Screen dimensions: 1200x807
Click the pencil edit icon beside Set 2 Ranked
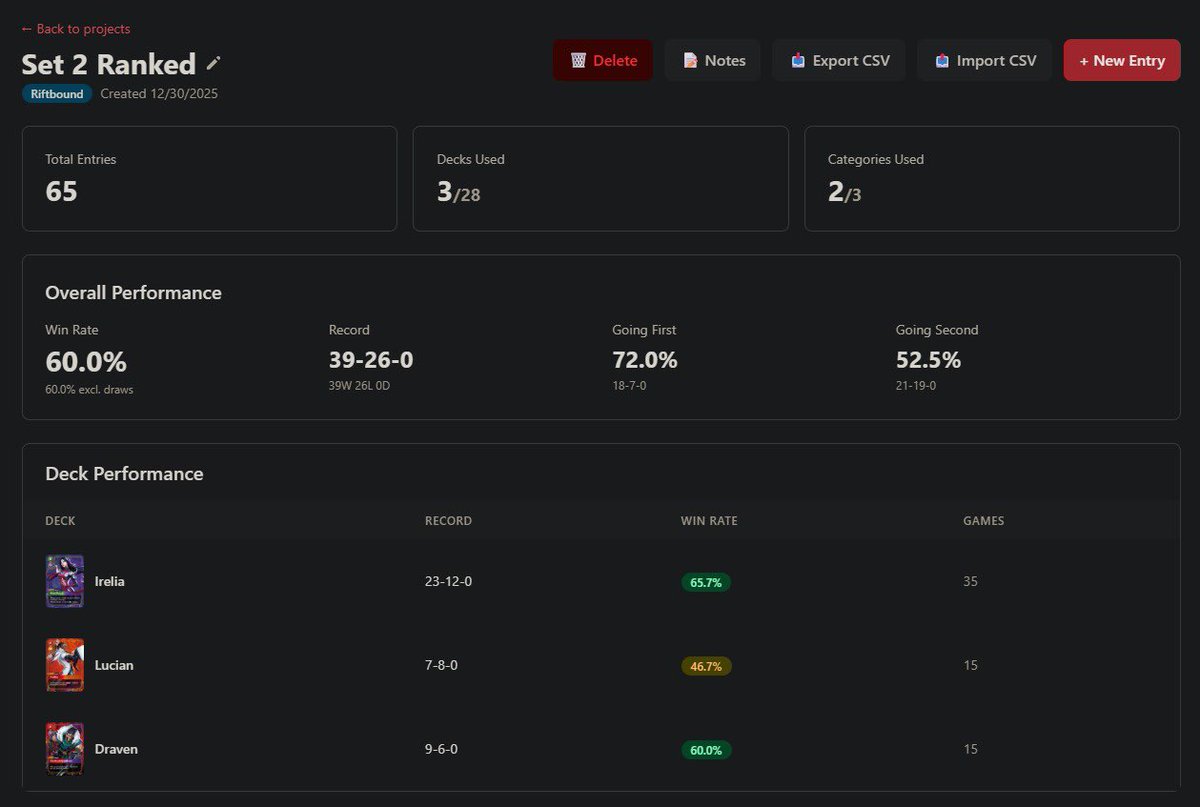(213, 63)
